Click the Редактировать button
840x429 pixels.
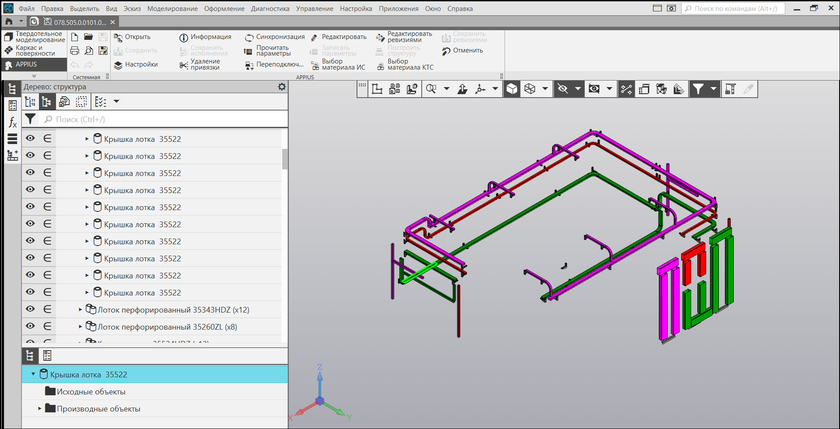click(337, 37)
